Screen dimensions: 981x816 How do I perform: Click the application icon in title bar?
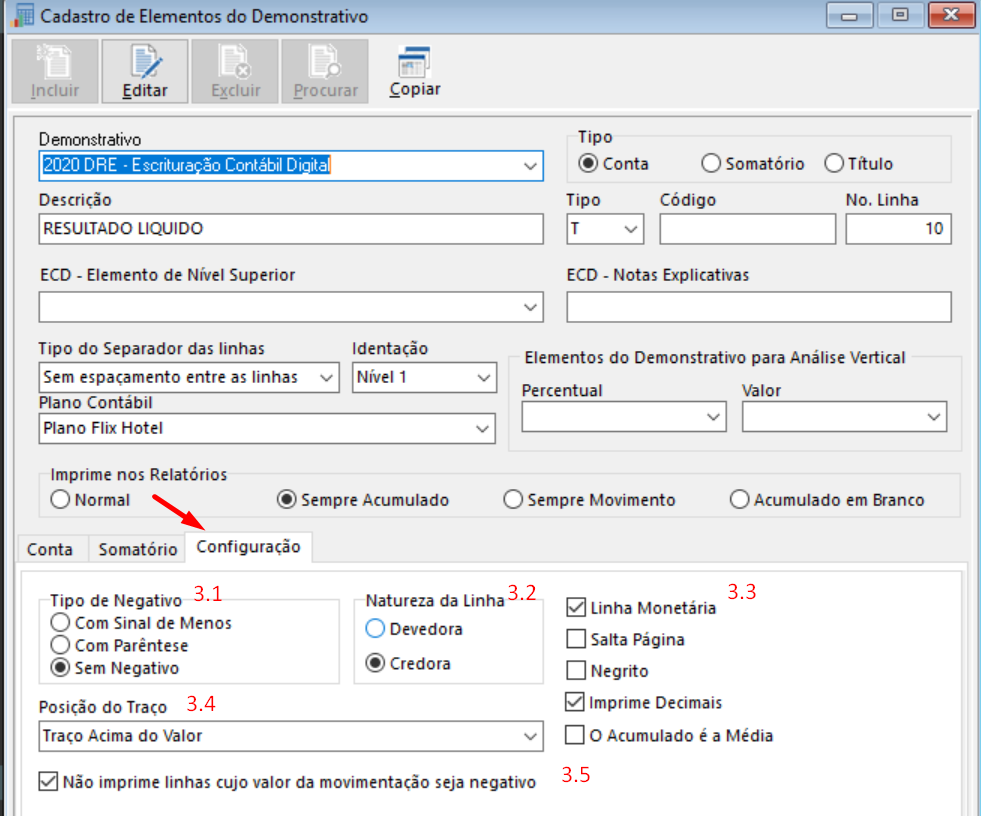pos(23,16)
